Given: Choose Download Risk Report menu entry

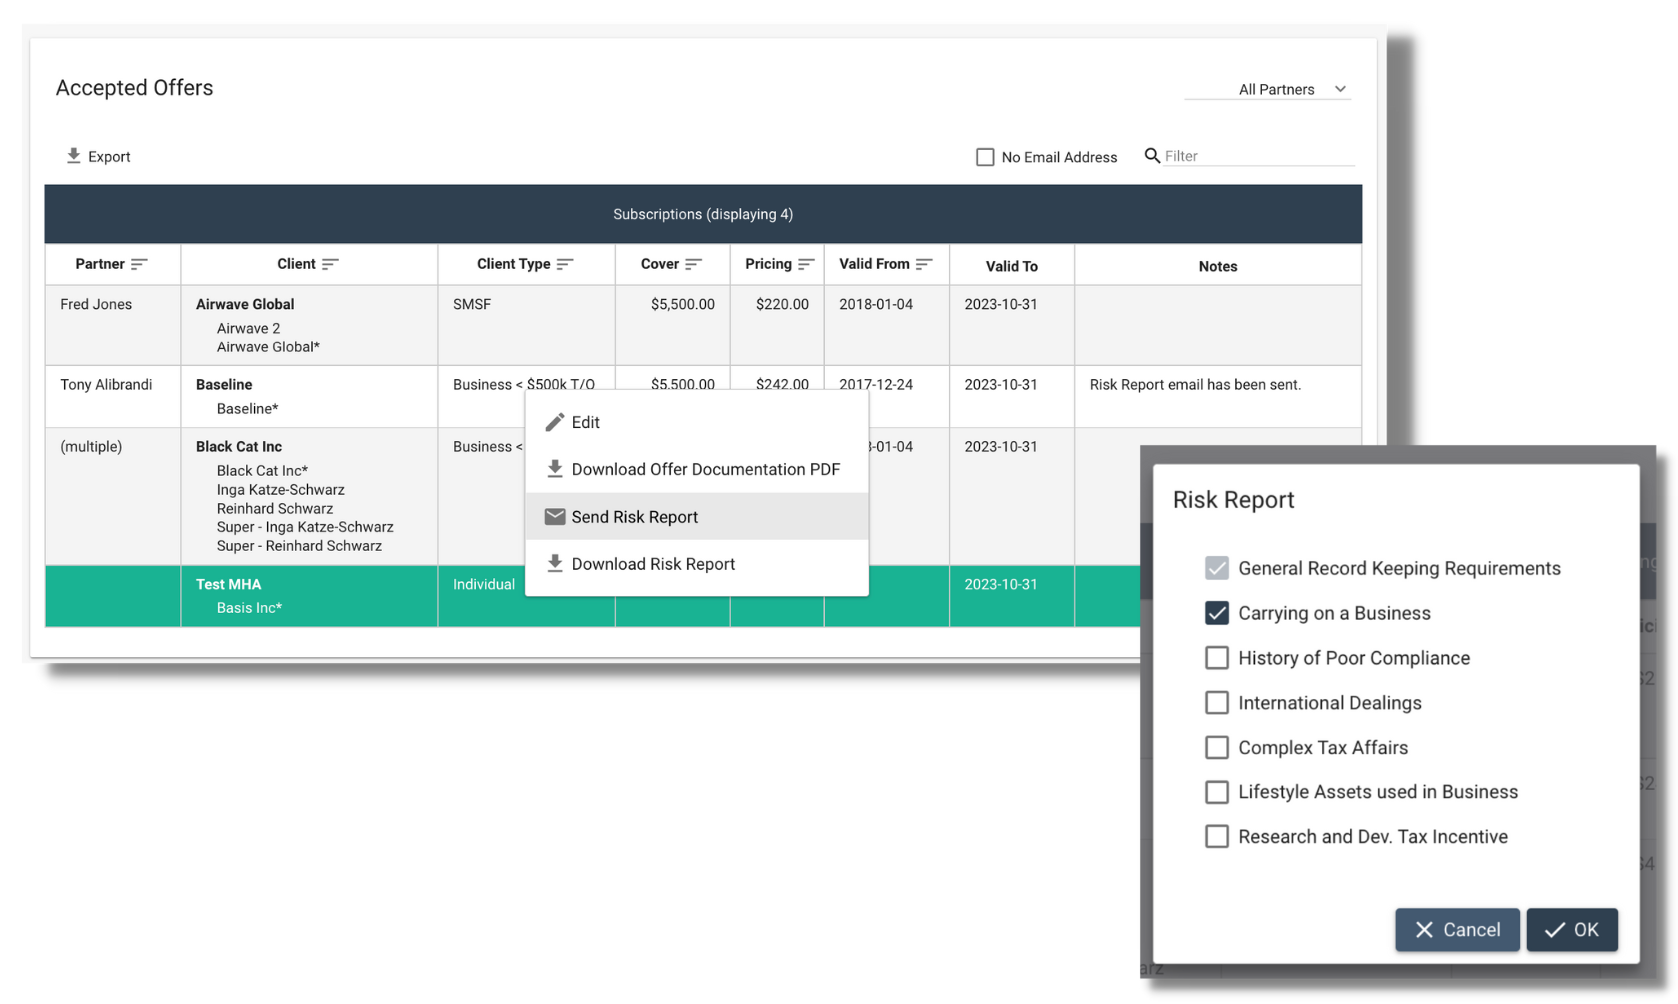Looking at the screenshot, I should click(652, 563).
